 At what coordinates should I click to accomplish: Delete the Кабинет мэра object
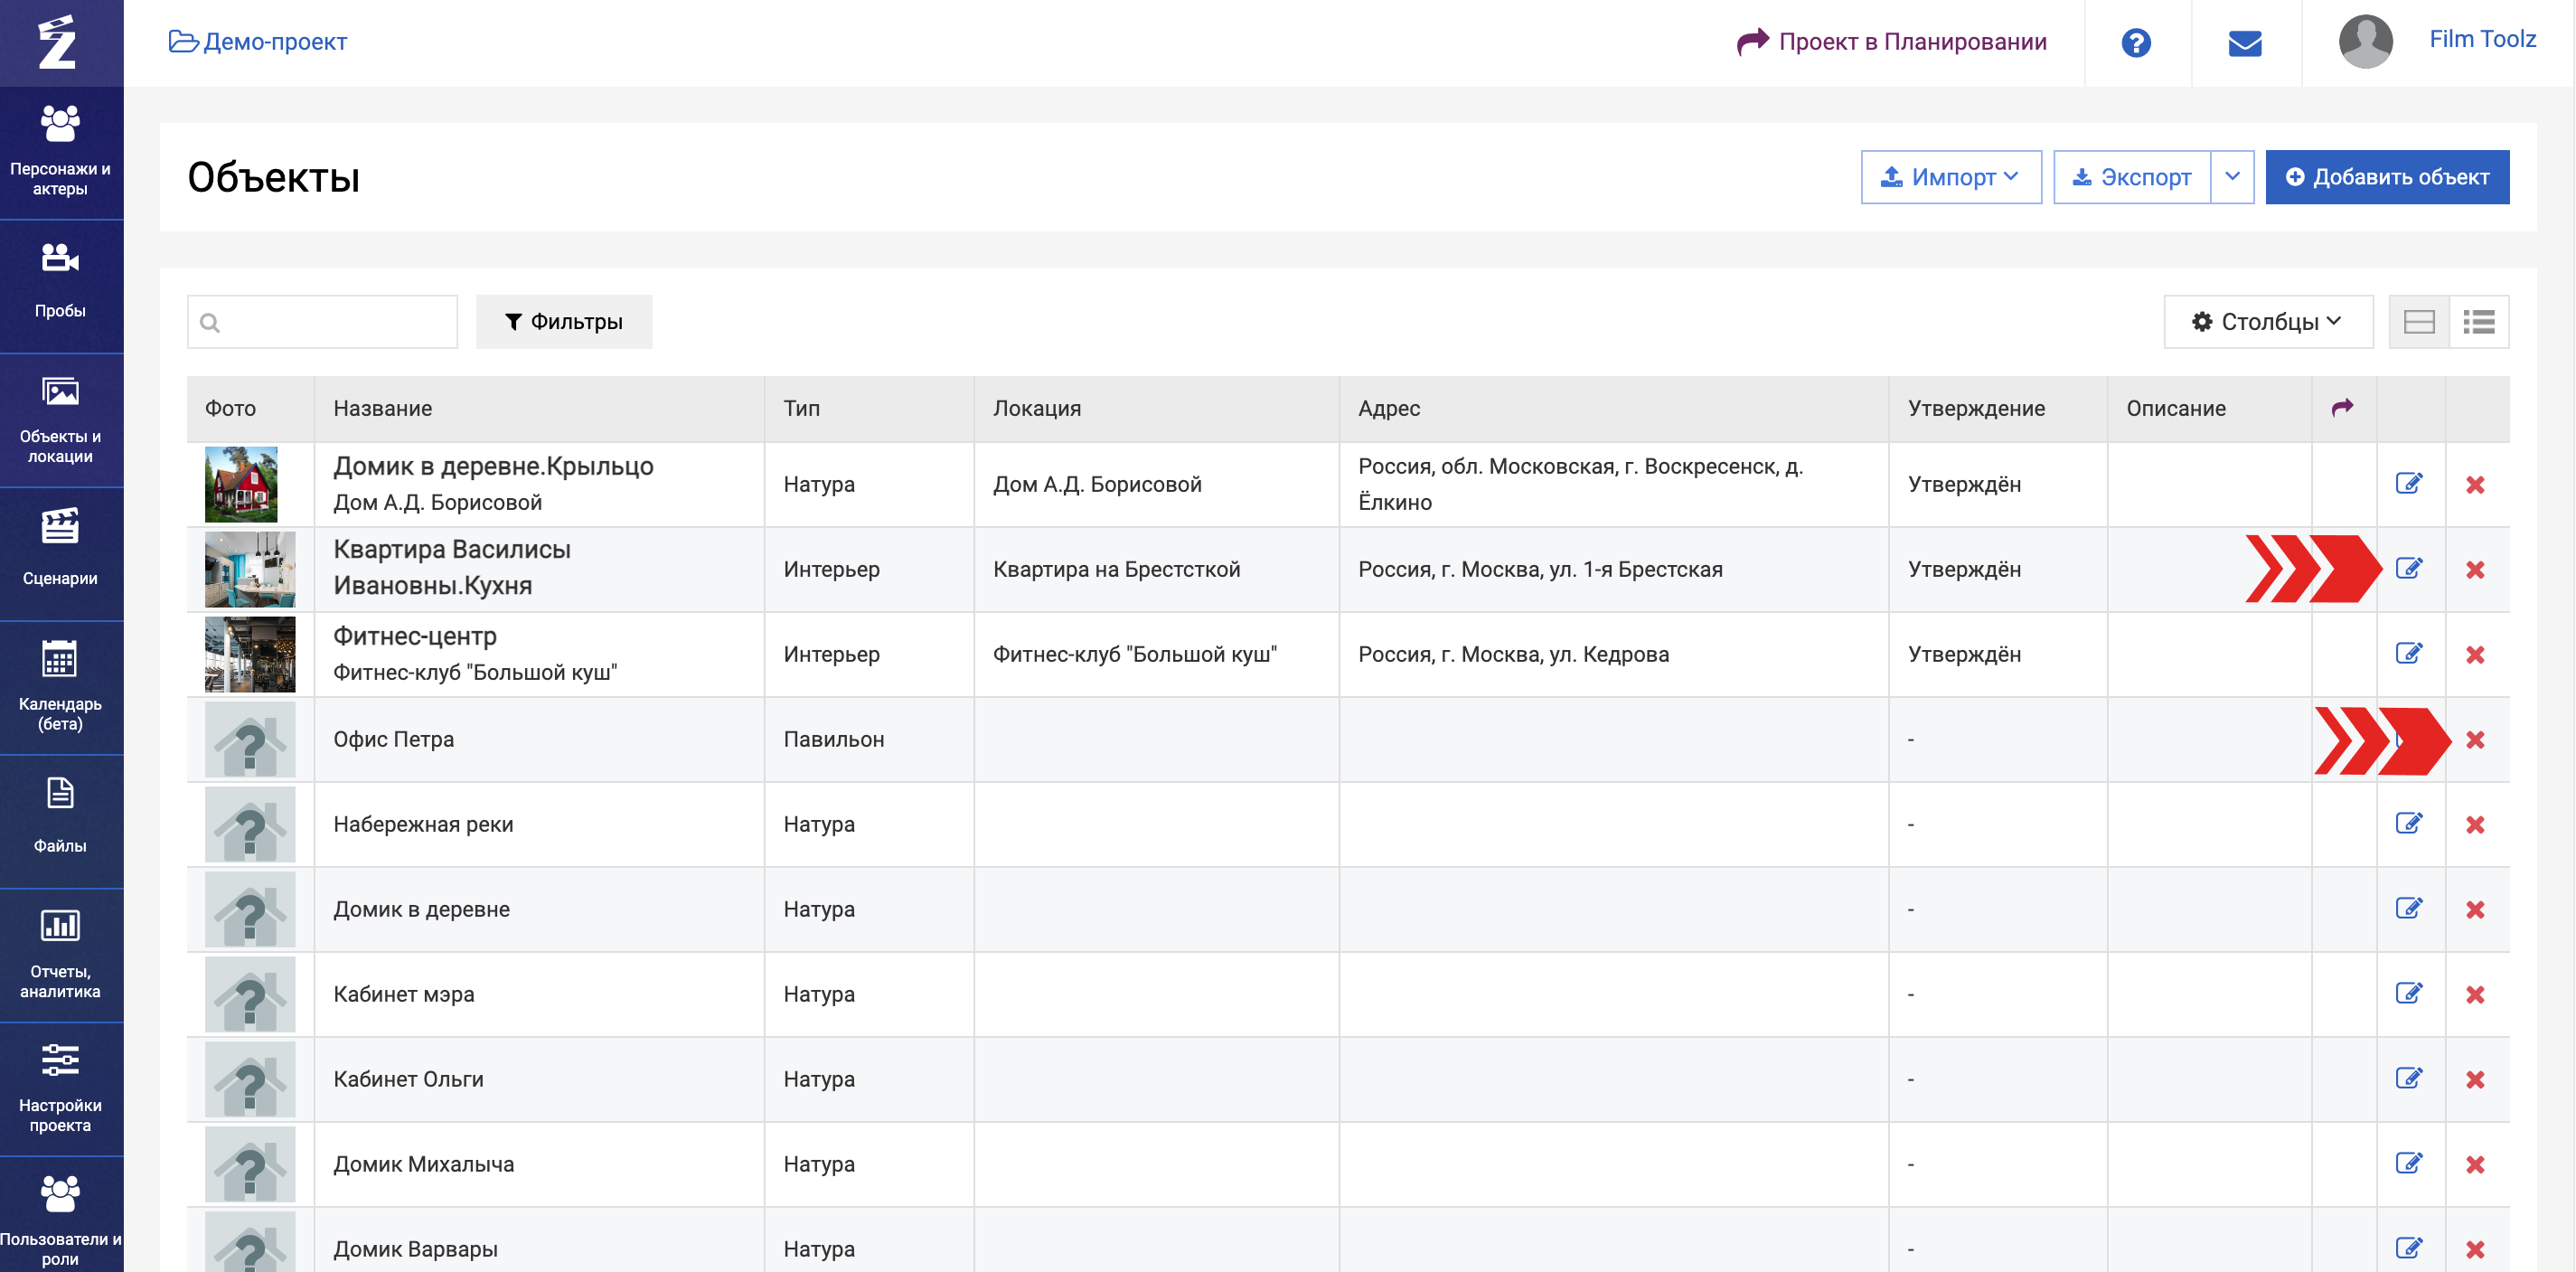point(2475,995)
